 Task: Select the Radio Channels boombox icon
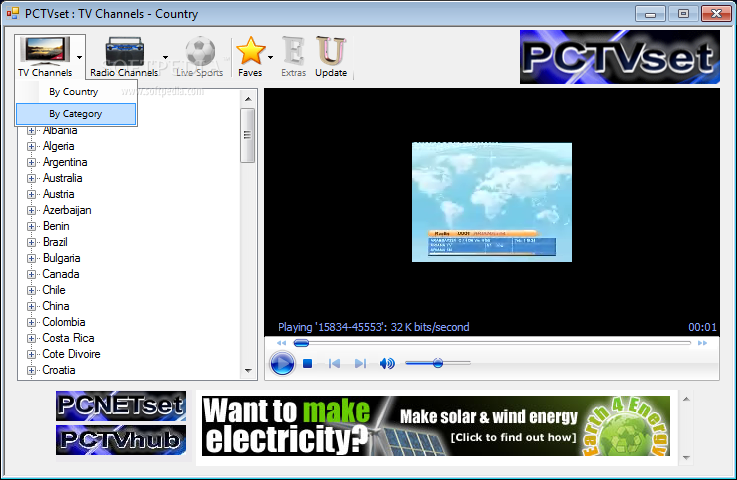125,52
